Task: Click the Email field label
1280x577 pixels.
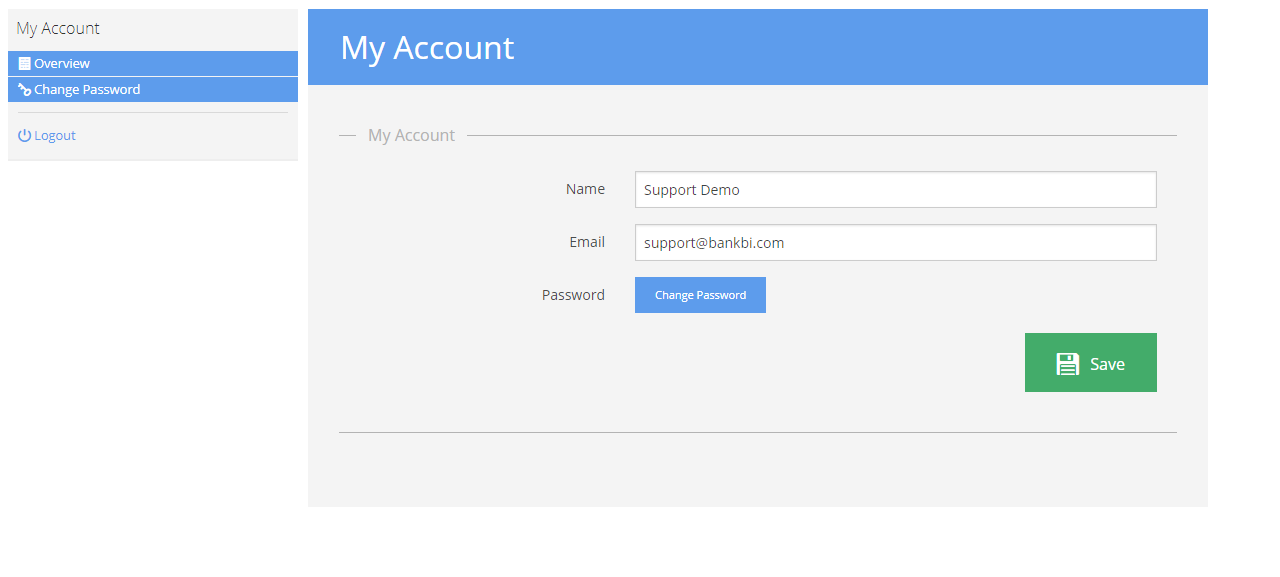Action: tap(587, 242)
